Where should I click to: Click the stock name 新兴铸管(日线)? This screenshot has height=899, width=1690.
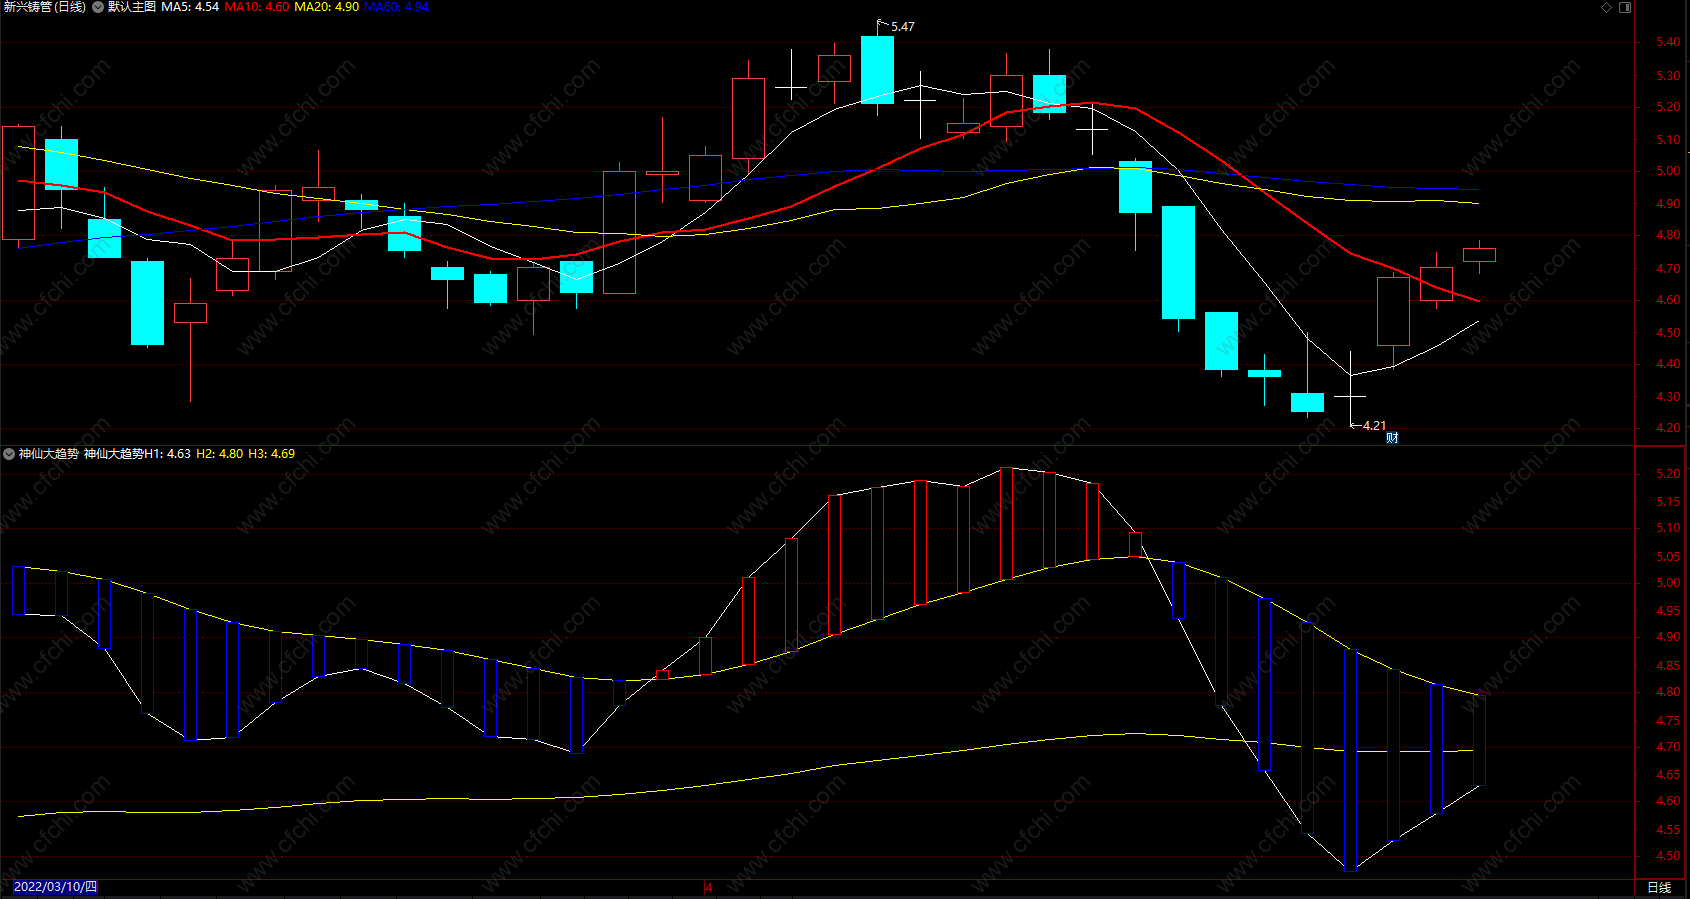pos(44,7)
